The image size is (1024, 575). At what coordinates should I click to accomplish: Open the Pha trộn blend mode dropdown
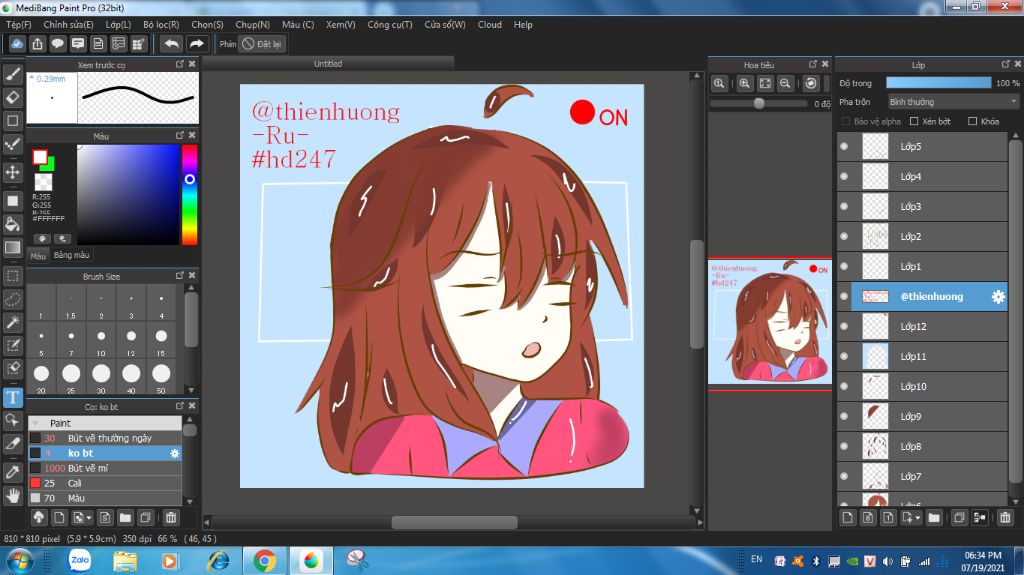pyautogui.click(x=953, y=102)
